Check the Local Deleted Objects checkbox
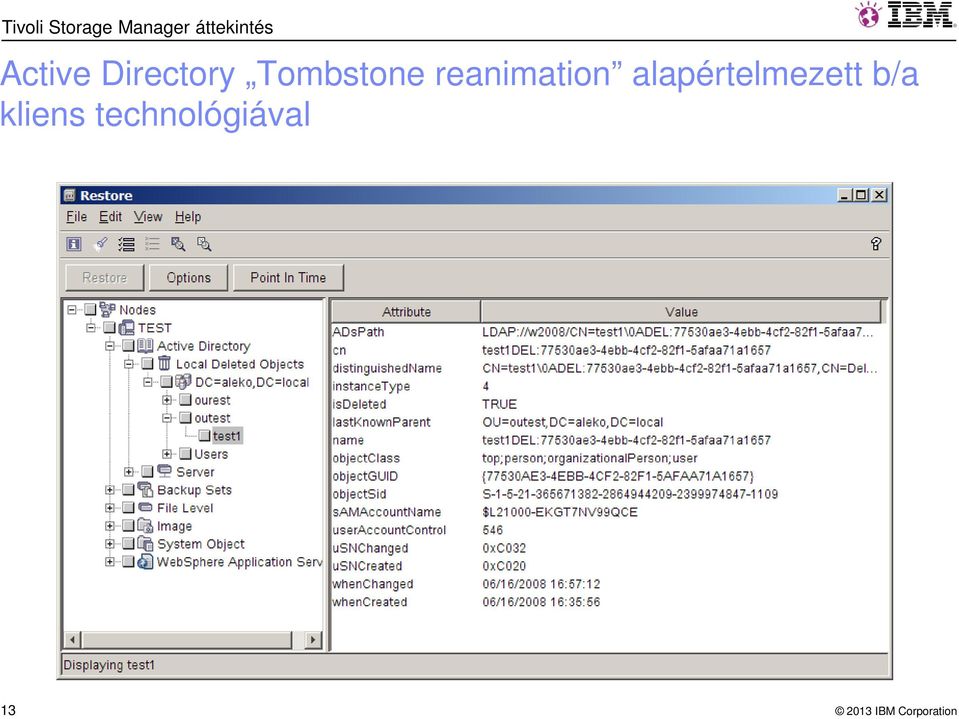 pos(147,364)
